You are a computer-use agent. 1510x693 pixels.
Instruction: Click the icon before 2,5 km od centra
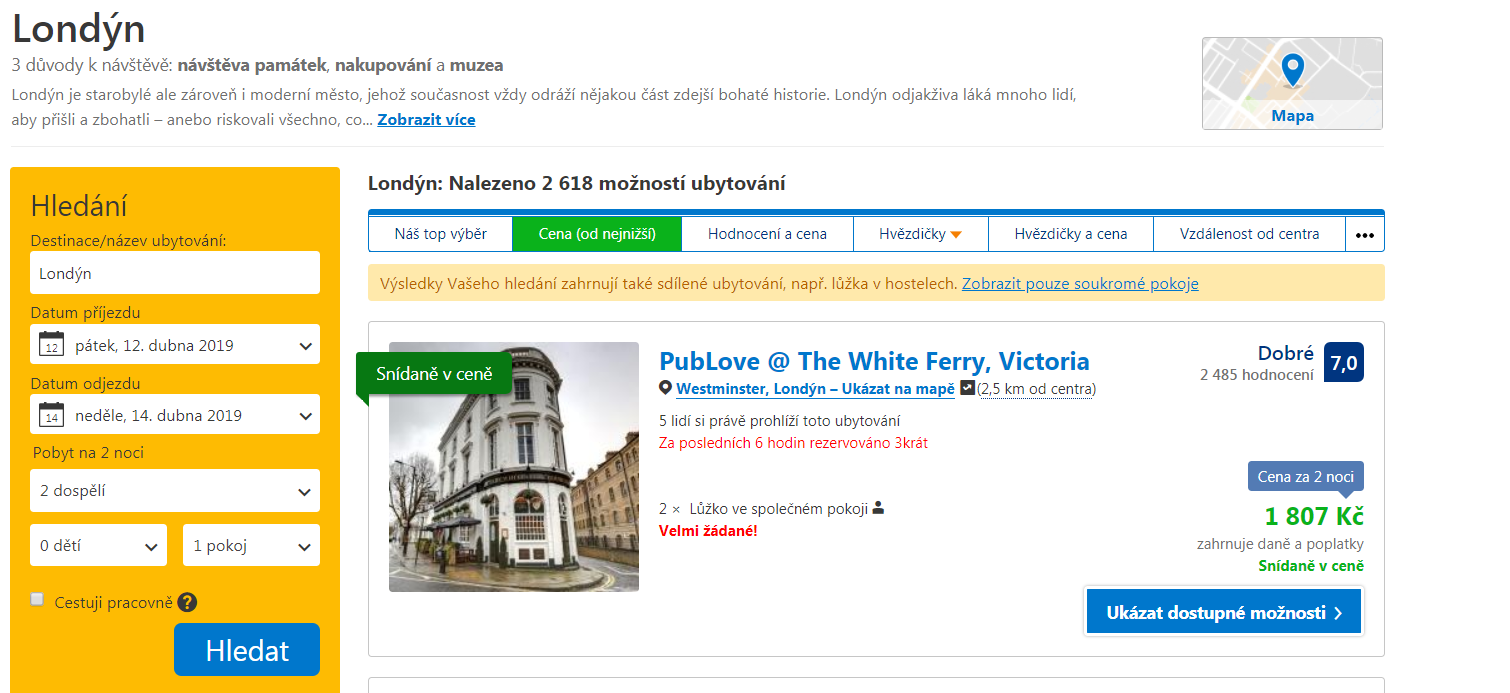[x=967, y=388]
